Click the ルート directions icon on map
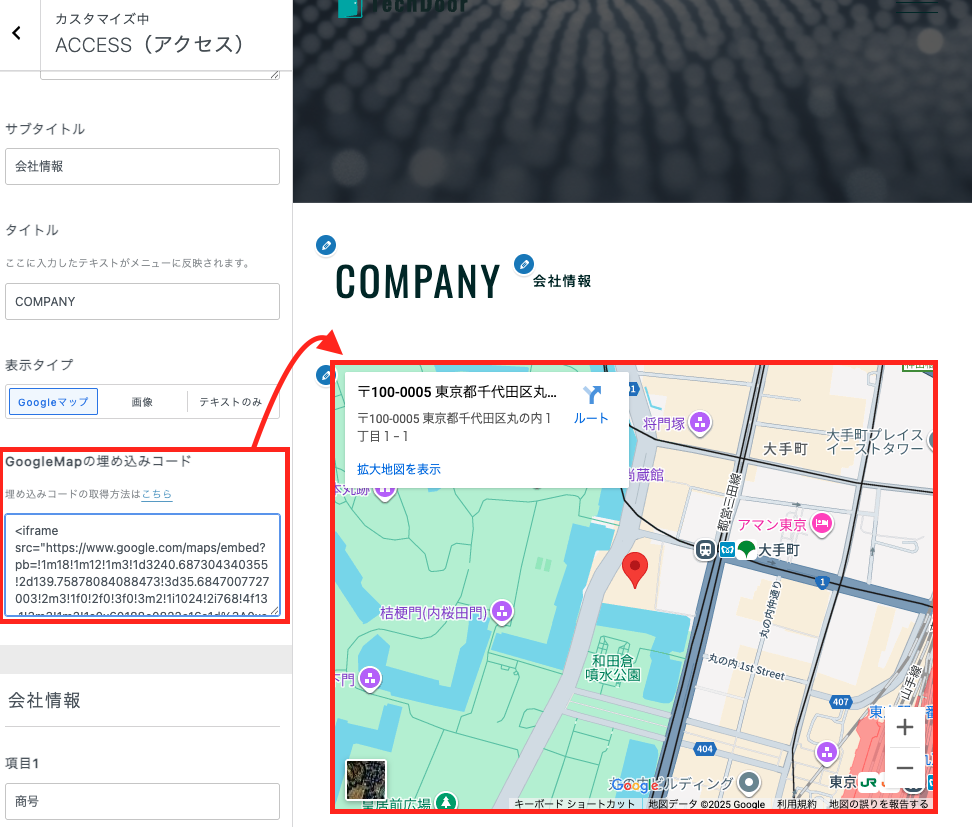The width and height of the screenshot is (972, 827). [x=591, y=397]
